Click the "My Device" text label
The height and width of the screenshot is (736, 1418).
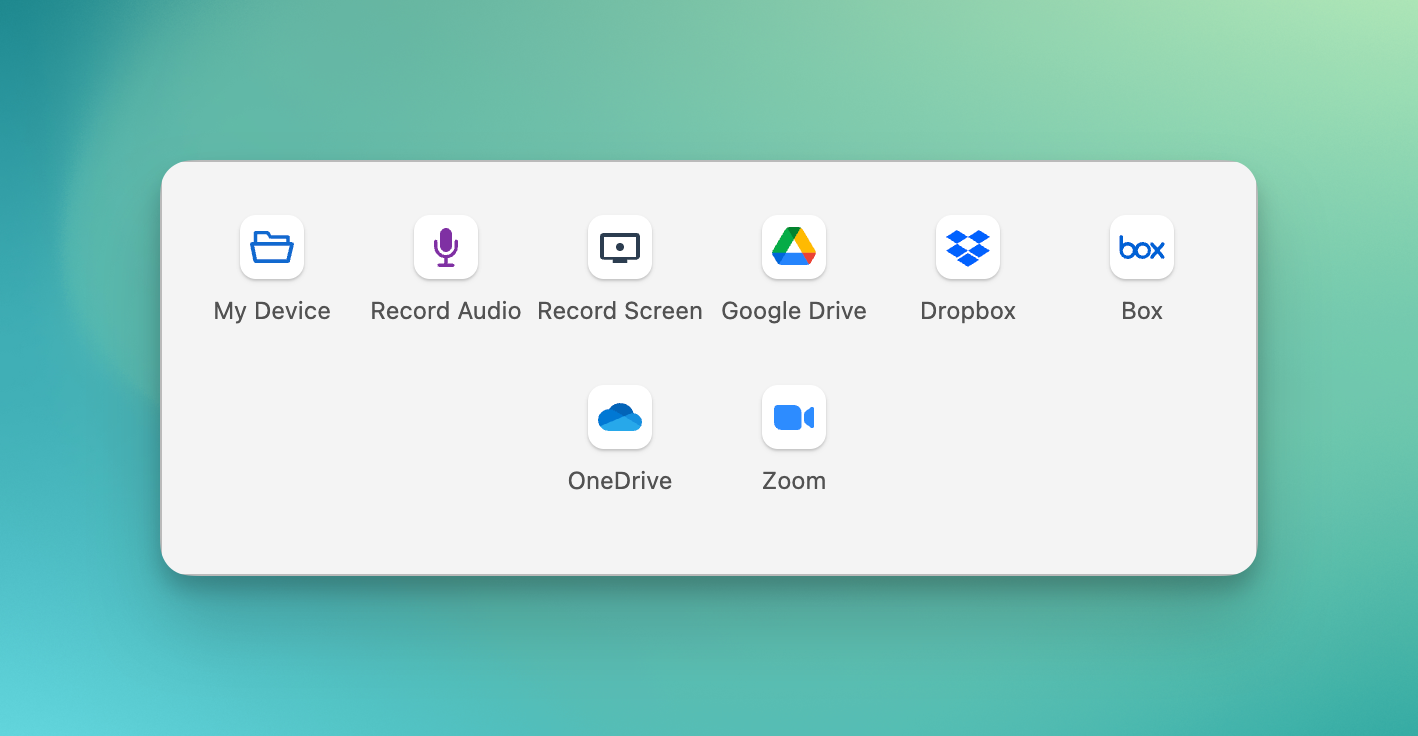pyautogui.click(x=272, y=311)
